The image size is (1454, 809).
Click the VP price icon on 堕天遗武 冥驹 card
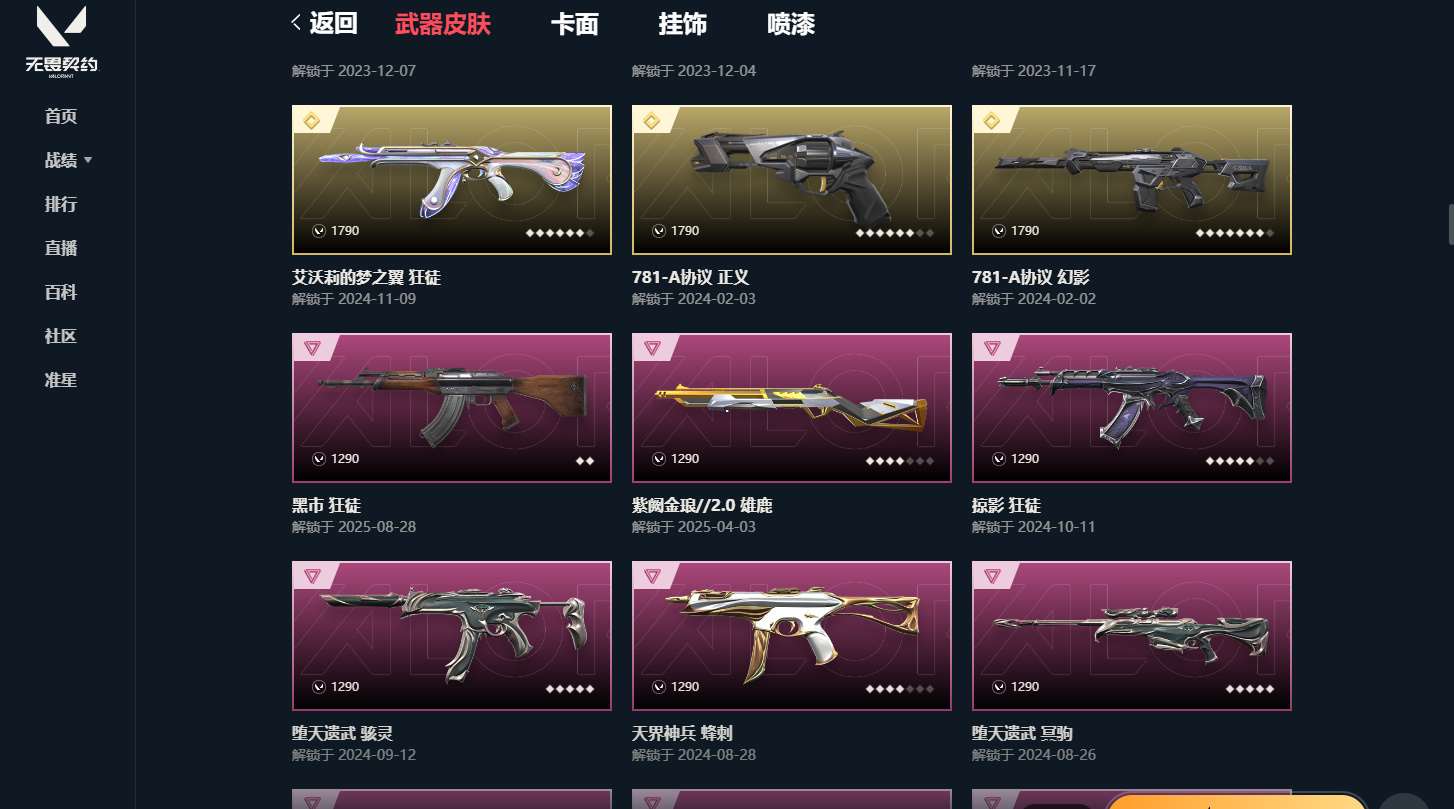(999, 687)
